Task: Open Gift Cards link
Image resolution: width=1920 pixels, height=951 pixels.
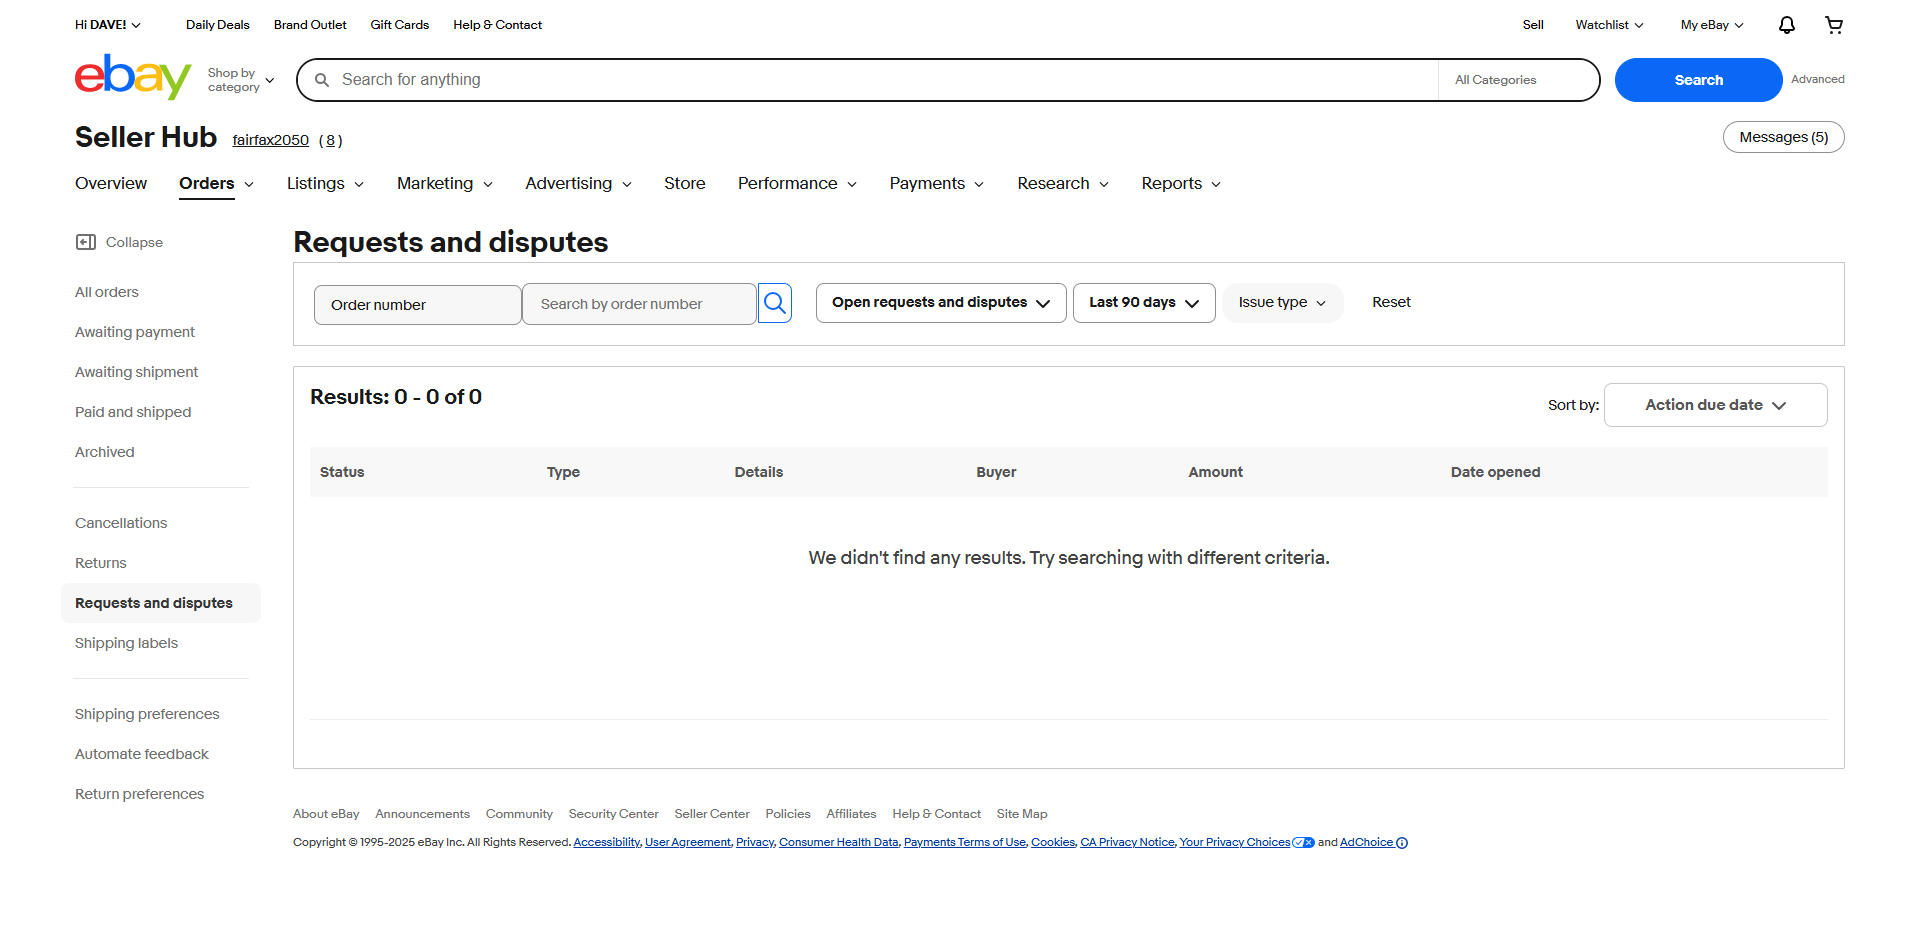Action: [x=400, y=25]
